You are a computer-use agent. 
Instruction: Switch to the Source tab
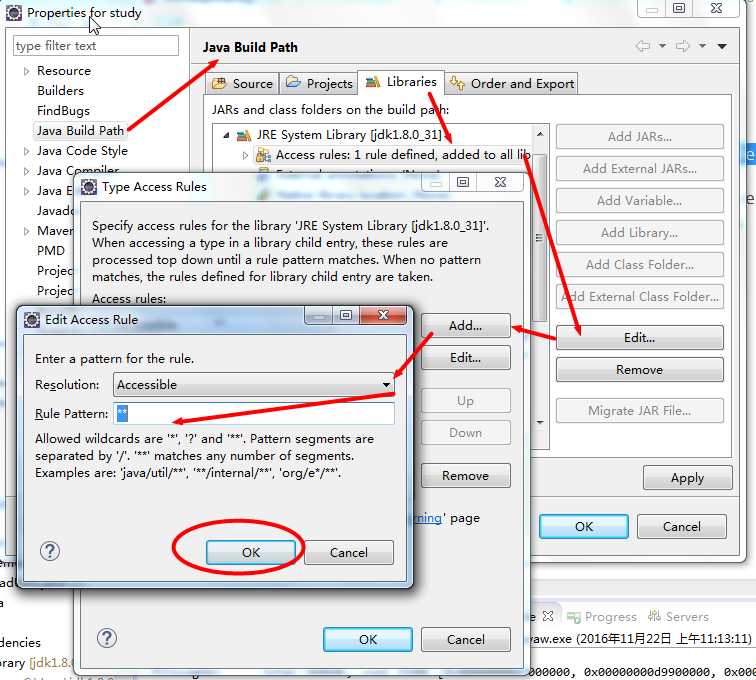click(x=243, y=83)
